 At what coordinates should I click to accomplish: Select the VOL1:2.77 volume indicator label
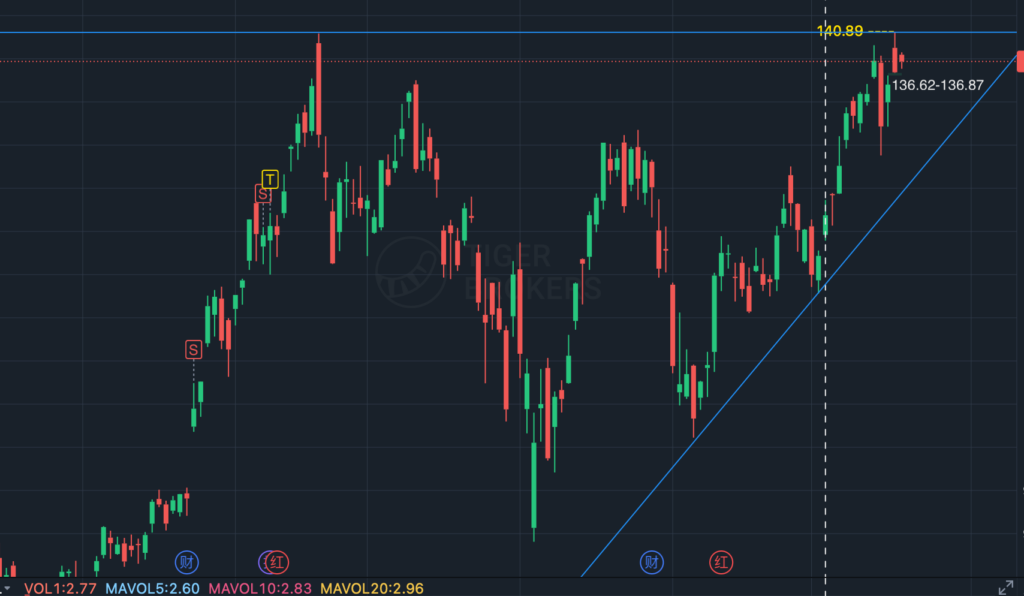(x=59, y=588)
